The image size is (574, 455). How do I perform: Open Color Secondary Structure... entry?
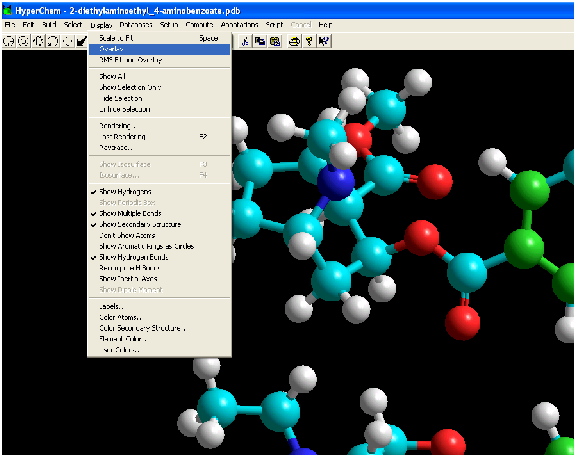pyautogui.click(x=159, y=328)
